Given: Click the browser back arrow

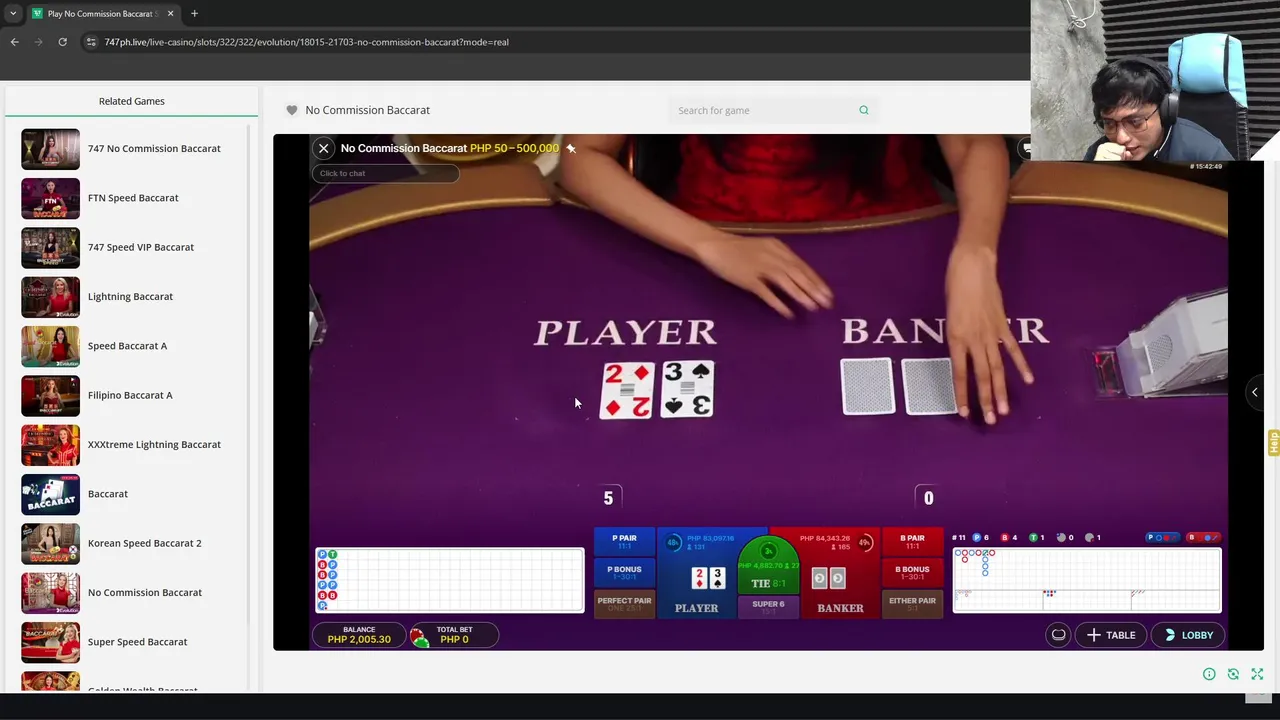Looking at the screenshot, I should [14, 42].
